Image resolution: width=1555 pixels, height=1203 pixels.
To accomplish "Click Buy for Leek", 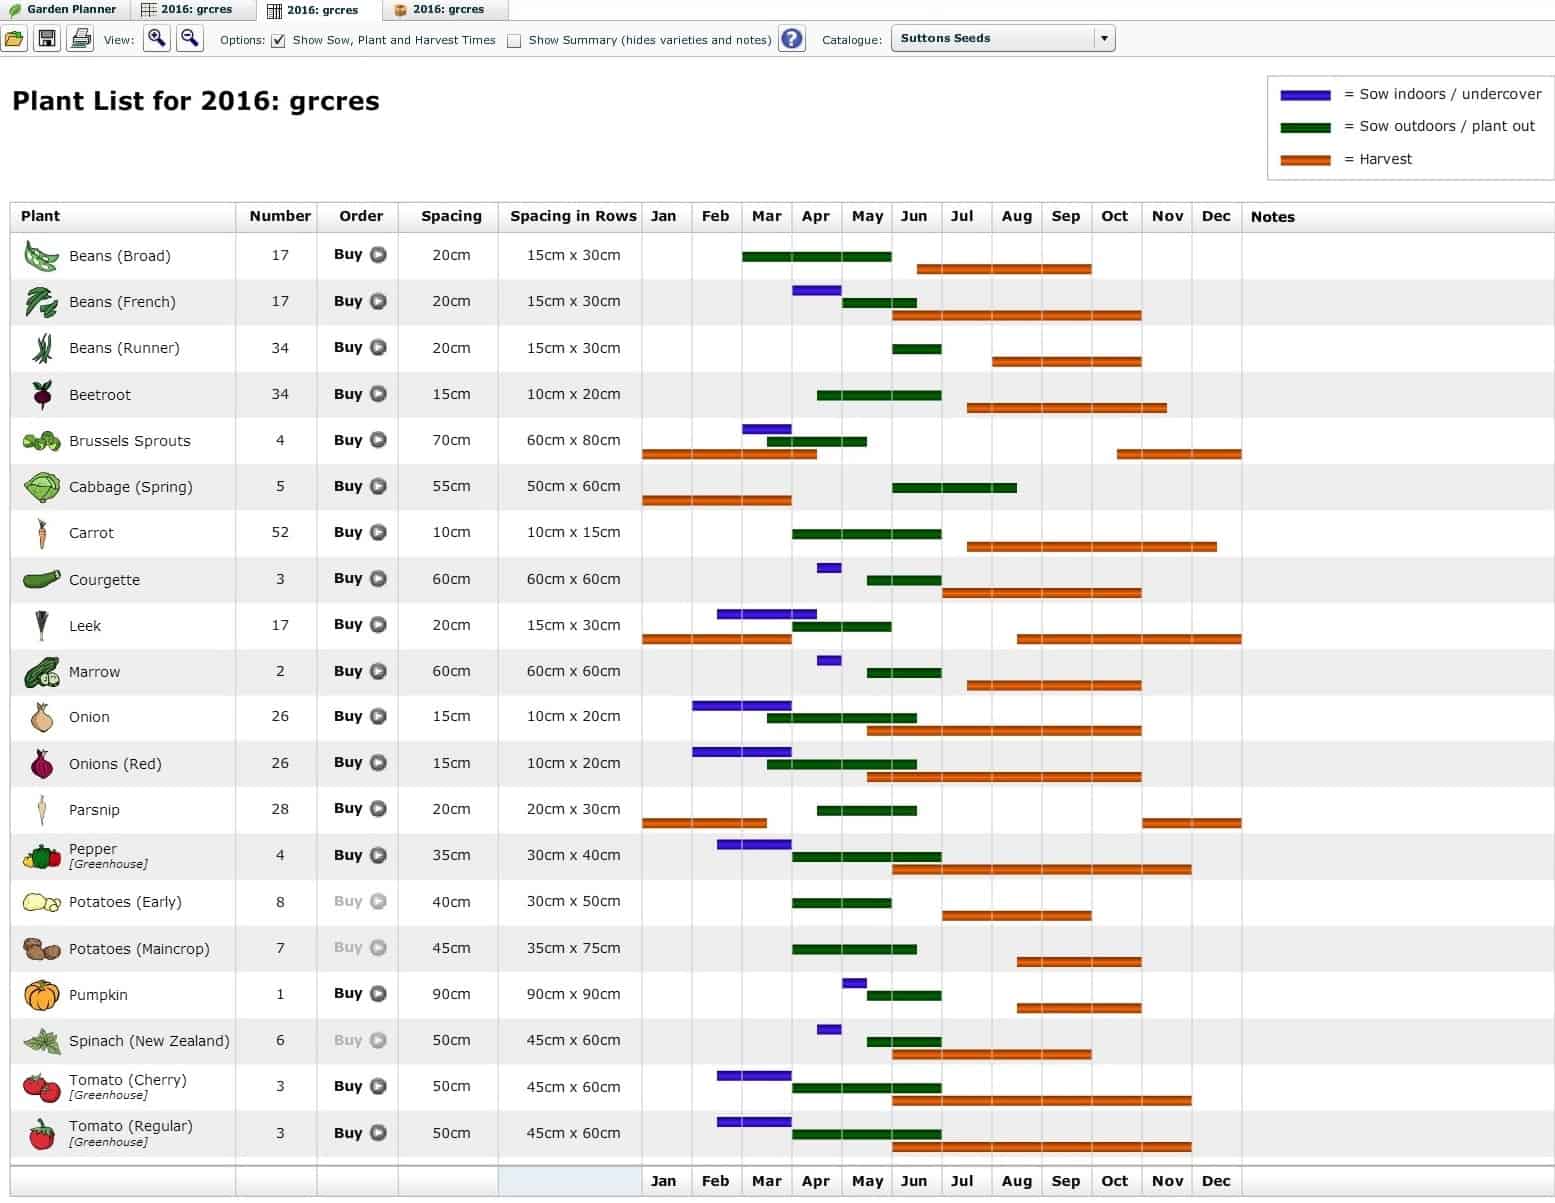I will coord(360,624).
